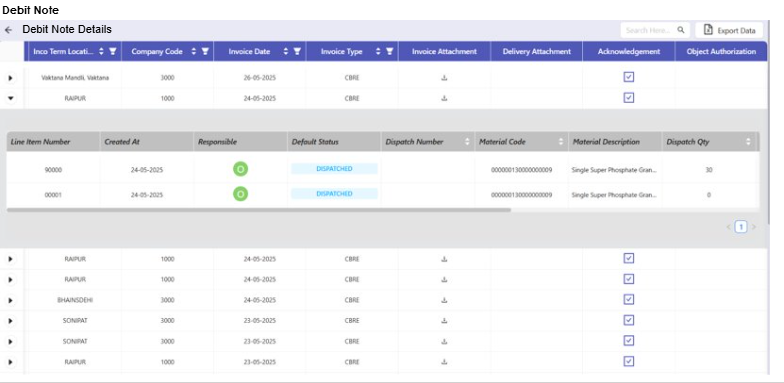Click the Default Status header
This screenshot has width=784, height=383.
pyautogui.click(x=334, y=142)
